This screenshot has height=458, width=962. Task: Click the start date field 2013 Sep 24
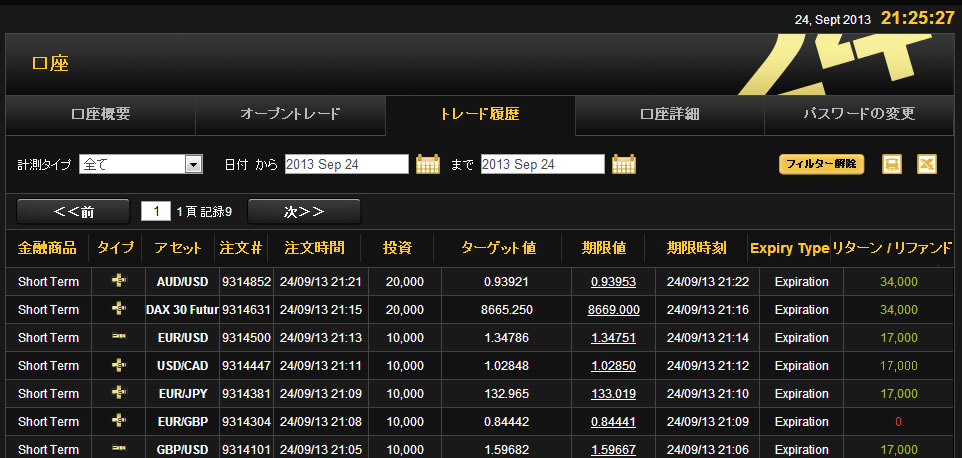347,164
